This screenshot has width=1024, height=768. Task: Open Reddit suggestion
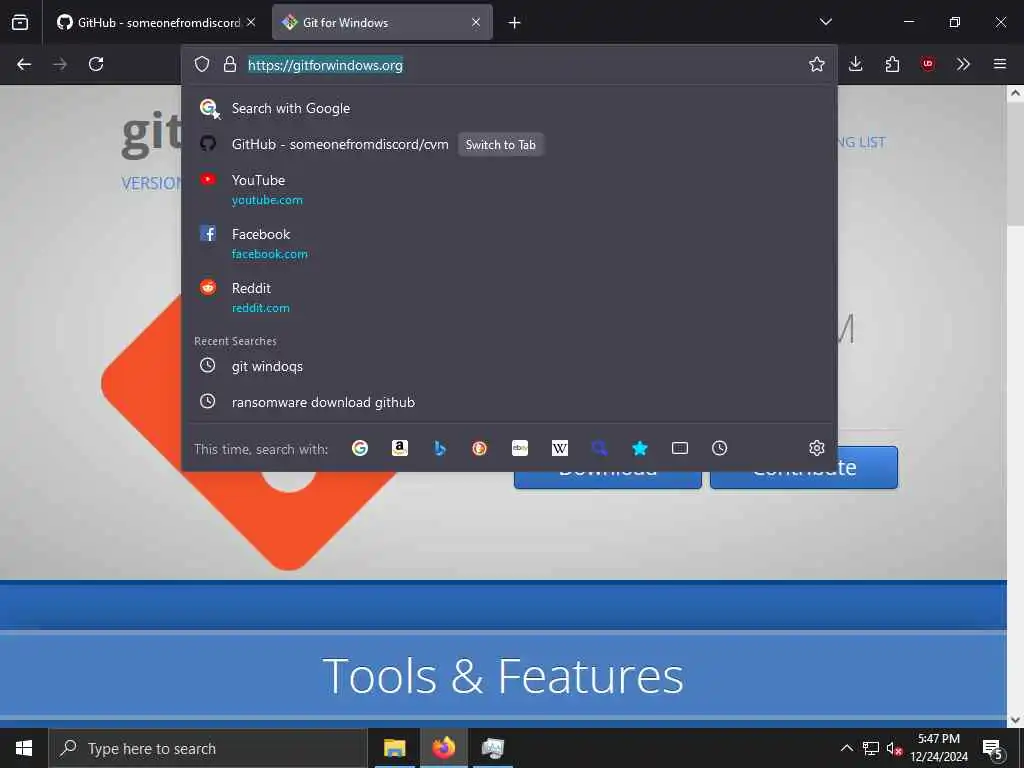tap(509, 297)
